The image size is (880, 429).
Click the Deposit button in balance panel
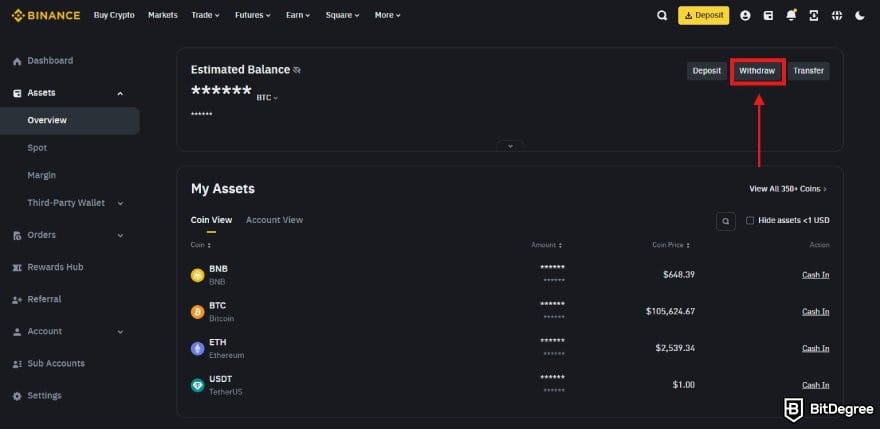[707, 71]
